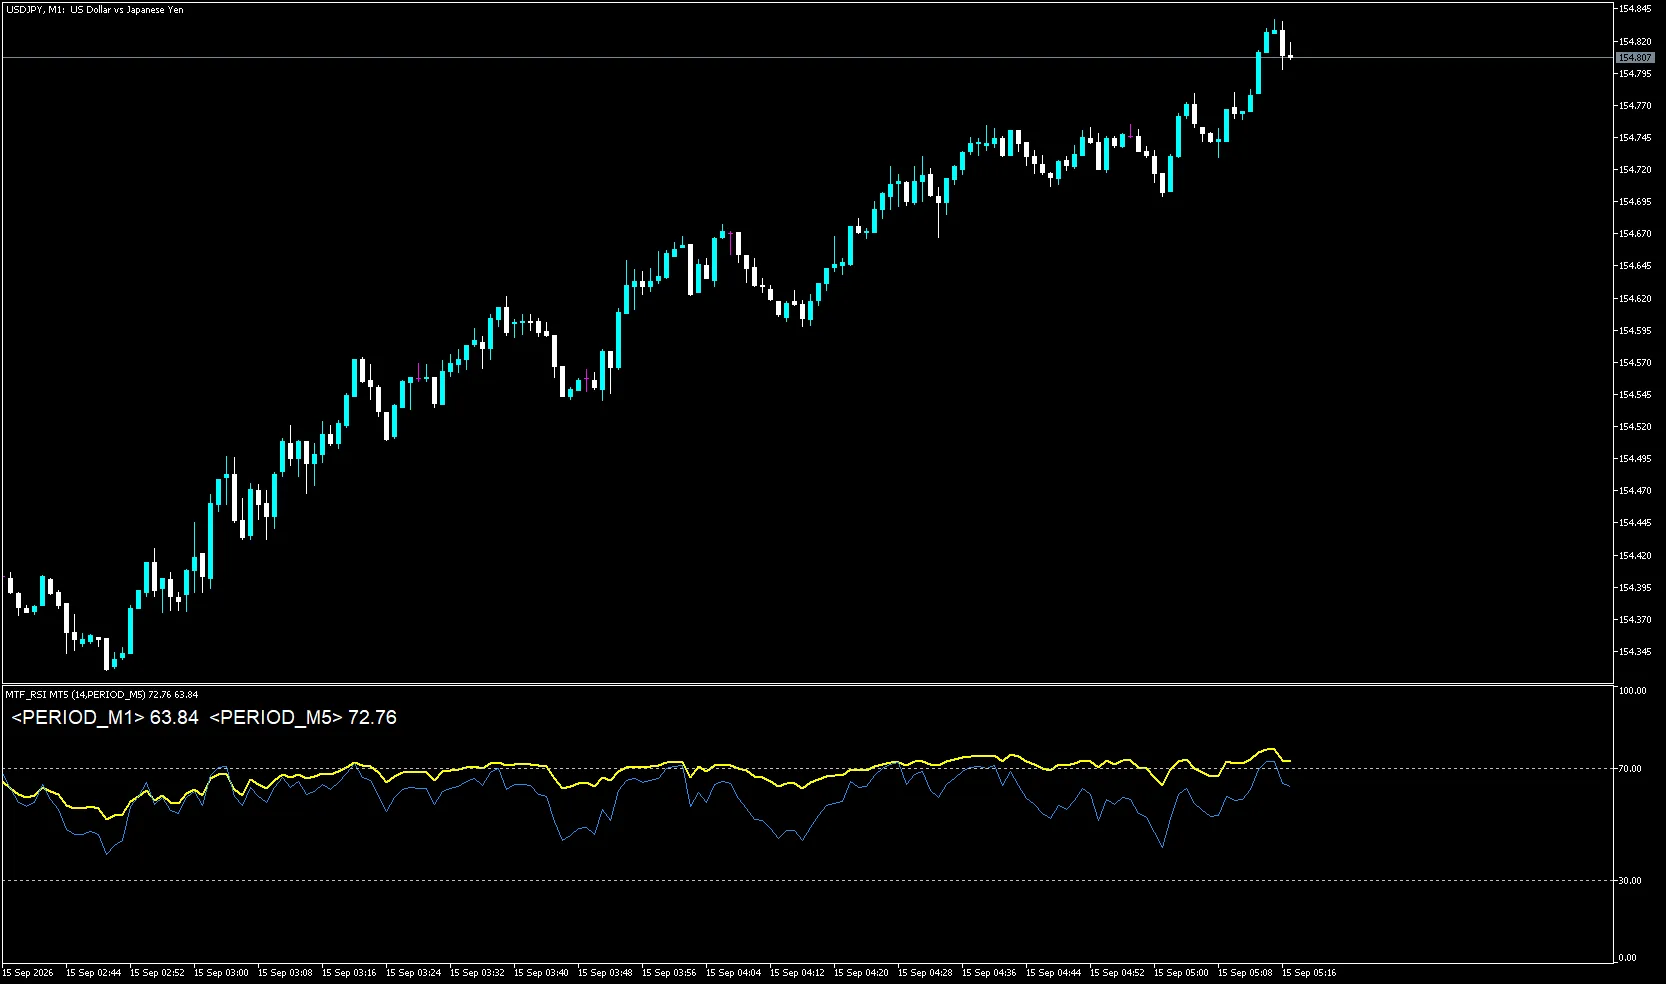The width and height of the screenshot is (1666, 984).
Task: Click the 154.845 price axis label
Action: (x=1635, y=9)
